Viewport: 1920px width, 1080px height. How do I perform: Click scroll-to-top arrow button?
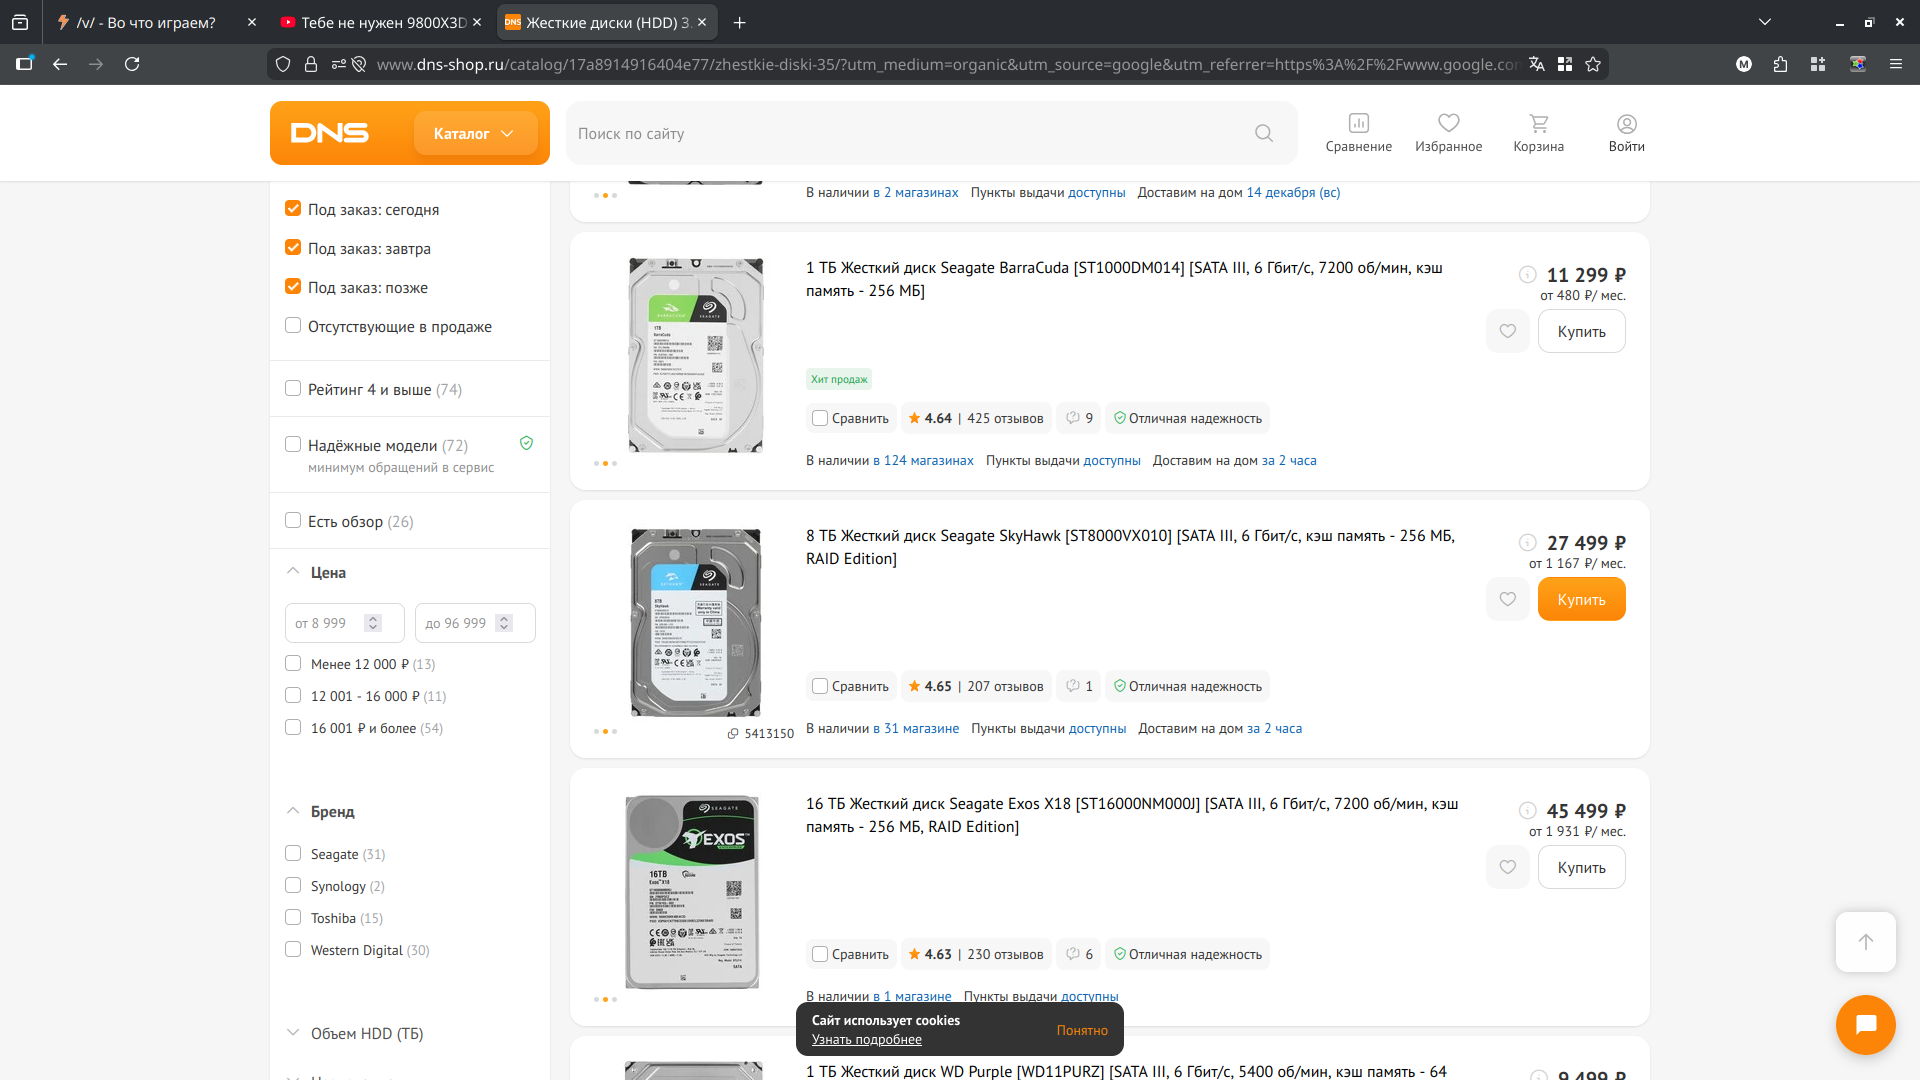click(1865, 941)
